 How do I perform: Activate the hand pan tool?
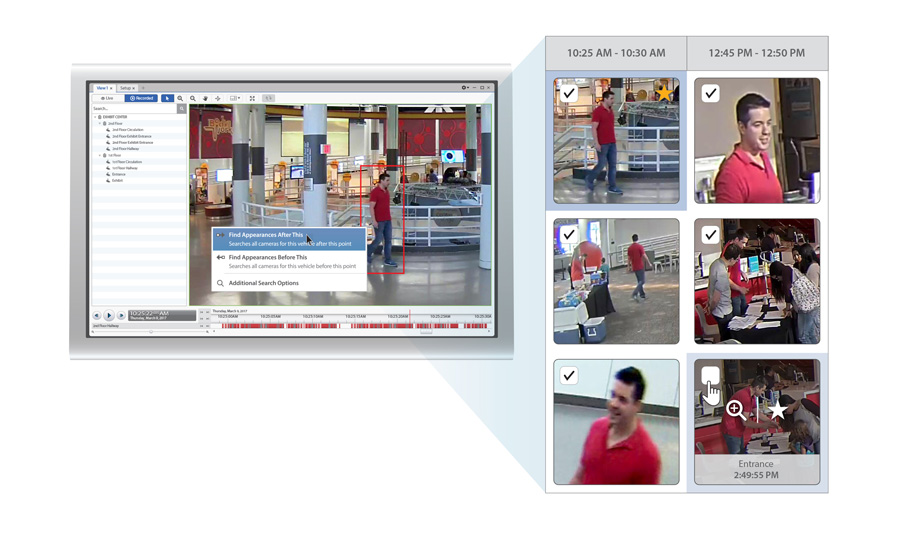coord(205,98)
